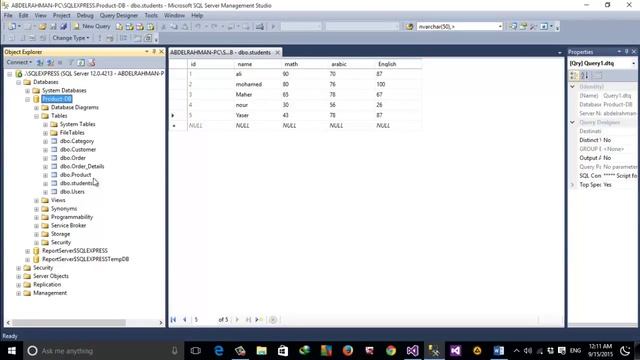Select dbo.Order_Details table in tree
640x360 pixels.
pos(82,167)
